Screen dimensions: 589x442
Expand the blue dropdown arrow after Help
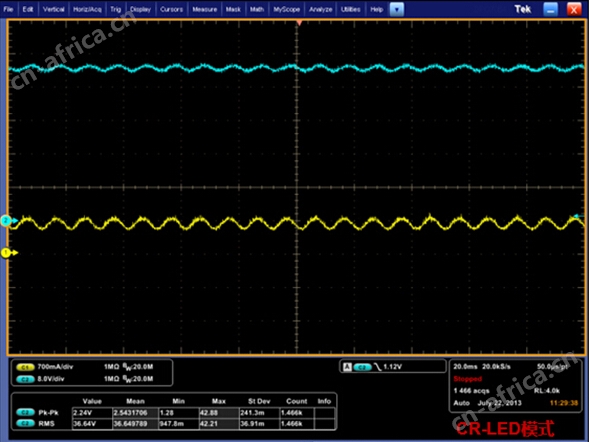[x=397, y=9]
